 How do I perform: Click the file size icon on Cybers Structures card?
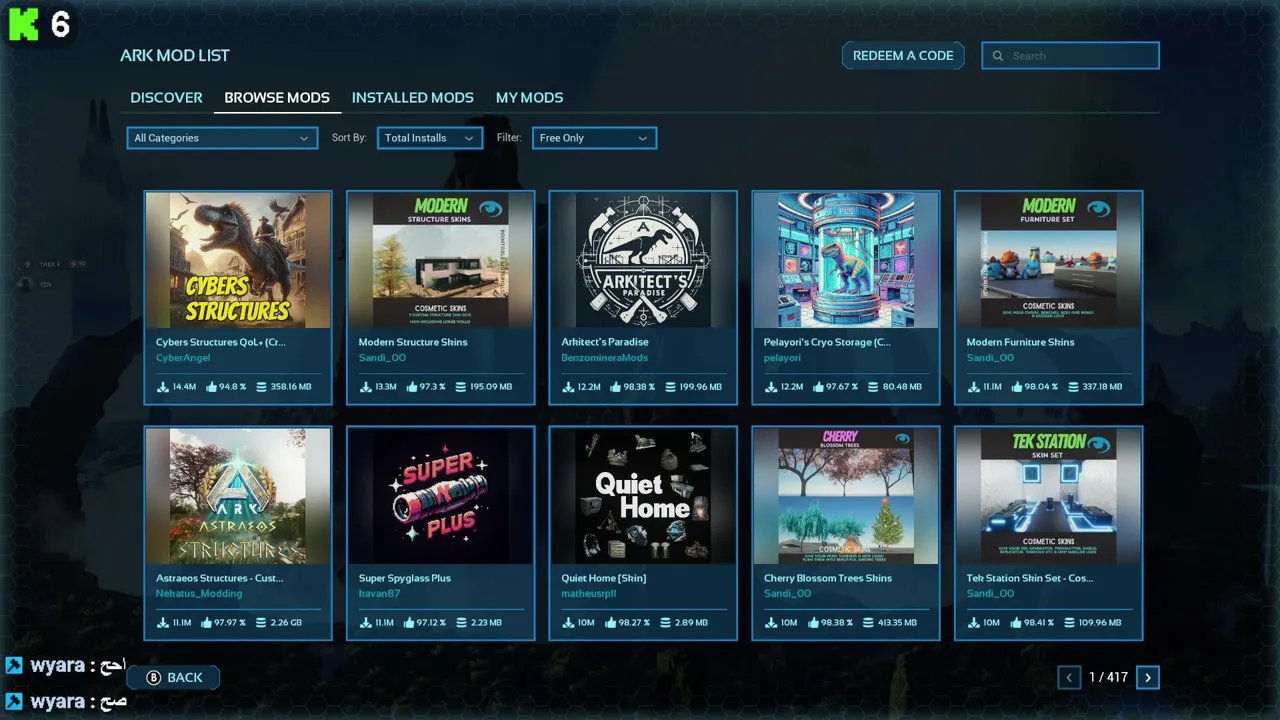261,387
